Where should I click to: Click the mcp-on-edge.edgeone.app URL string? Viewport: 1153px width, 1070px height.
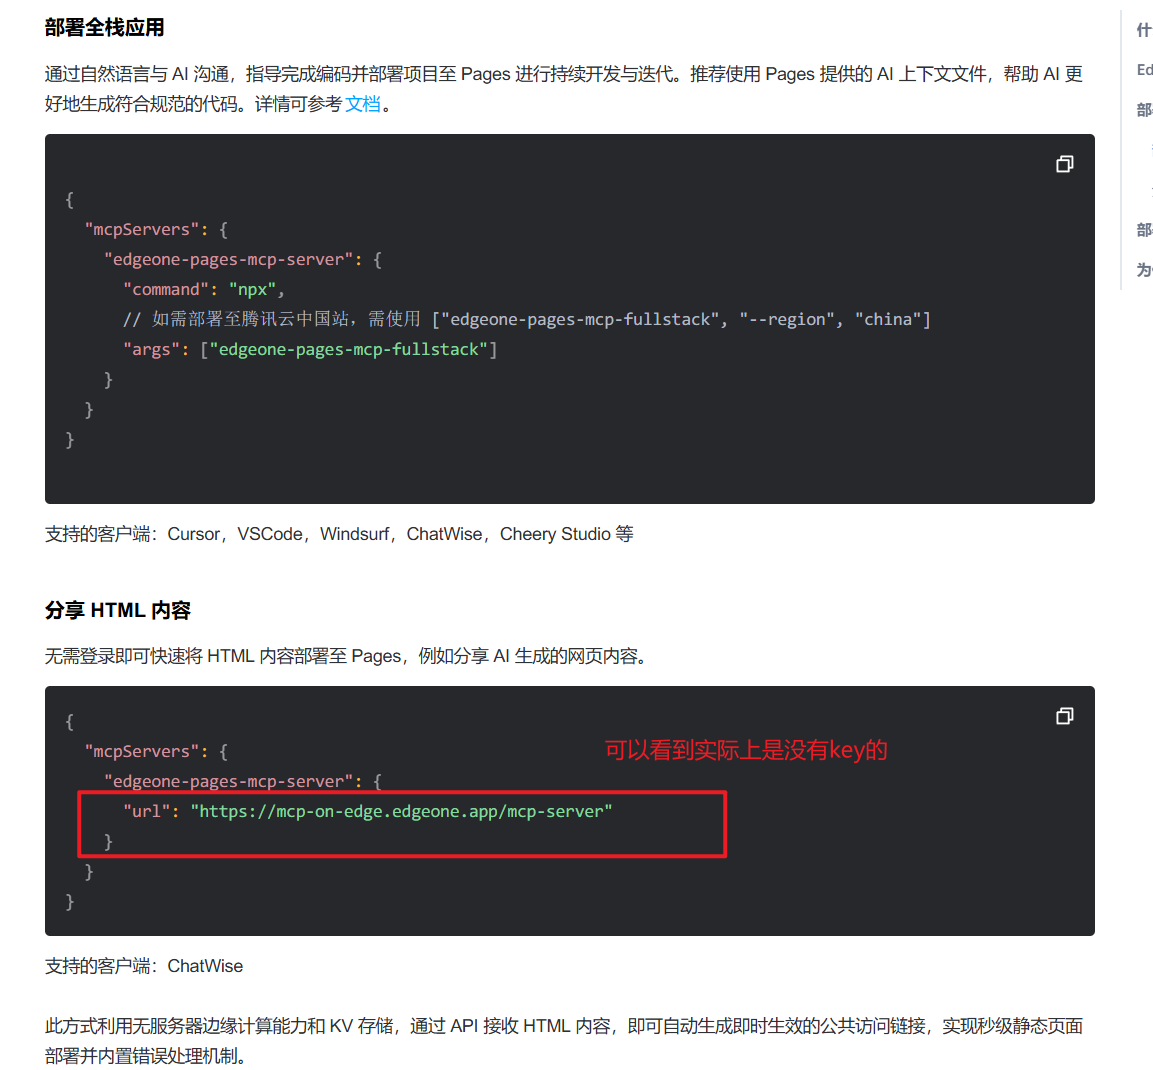[x=401, y=811]
